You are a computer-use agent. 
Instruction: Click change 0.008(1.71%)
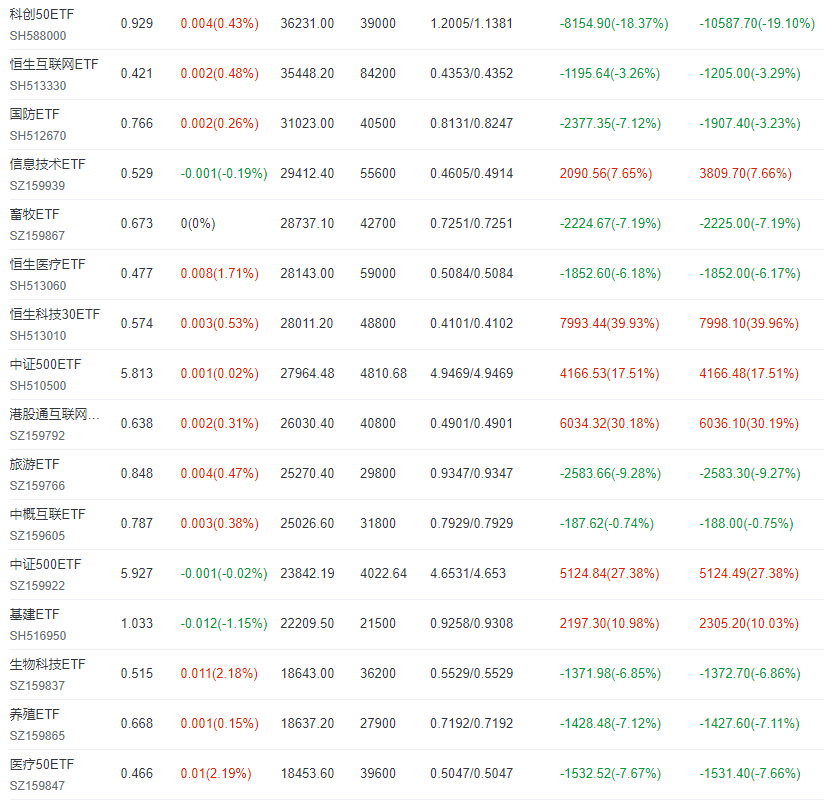(x=220, y=273)
